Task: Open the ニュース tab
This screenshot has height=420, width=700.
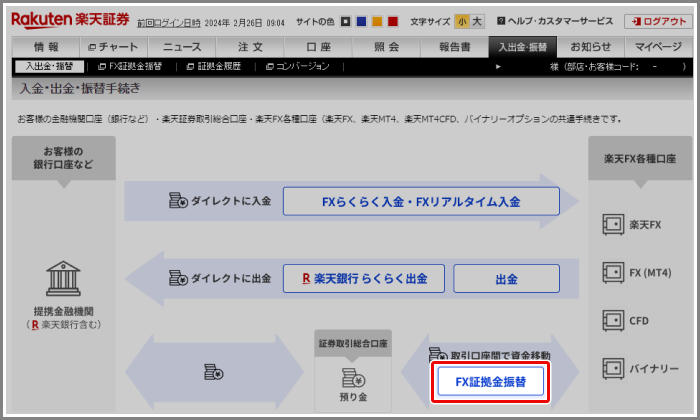Action: pos(182,47)
